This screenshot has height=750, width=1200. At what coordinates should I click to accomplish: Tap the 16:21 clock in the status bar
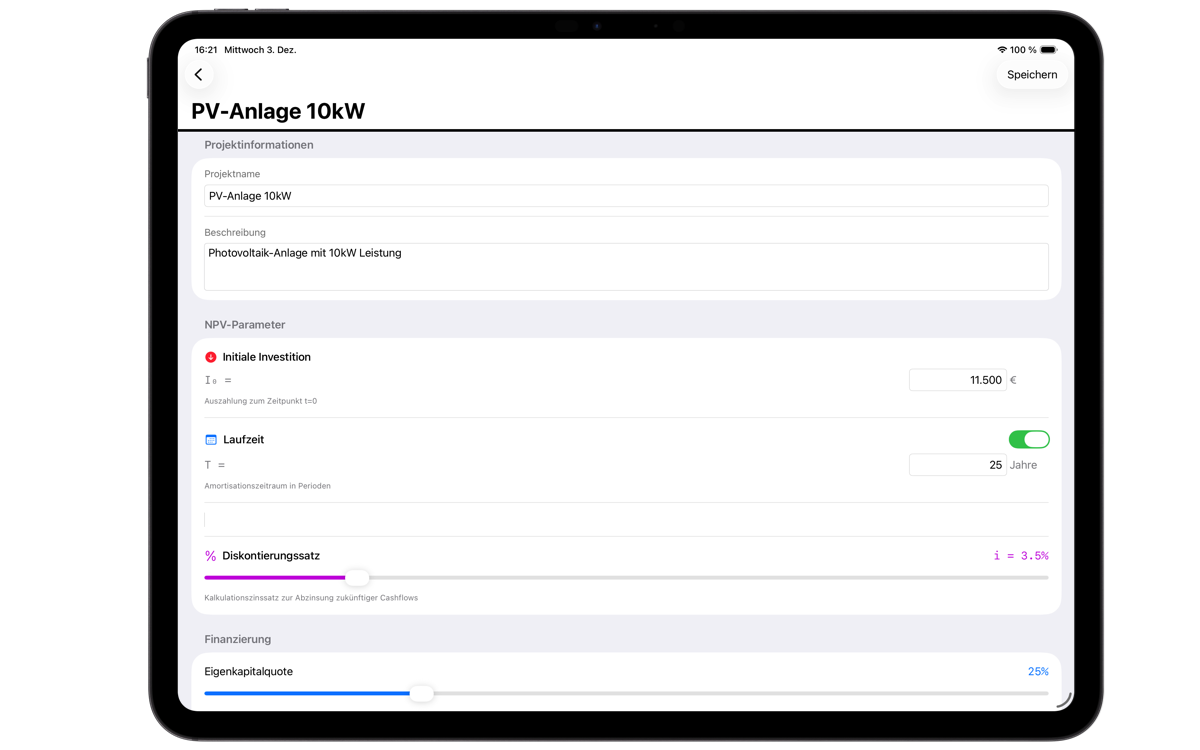[x=203, y=49]
